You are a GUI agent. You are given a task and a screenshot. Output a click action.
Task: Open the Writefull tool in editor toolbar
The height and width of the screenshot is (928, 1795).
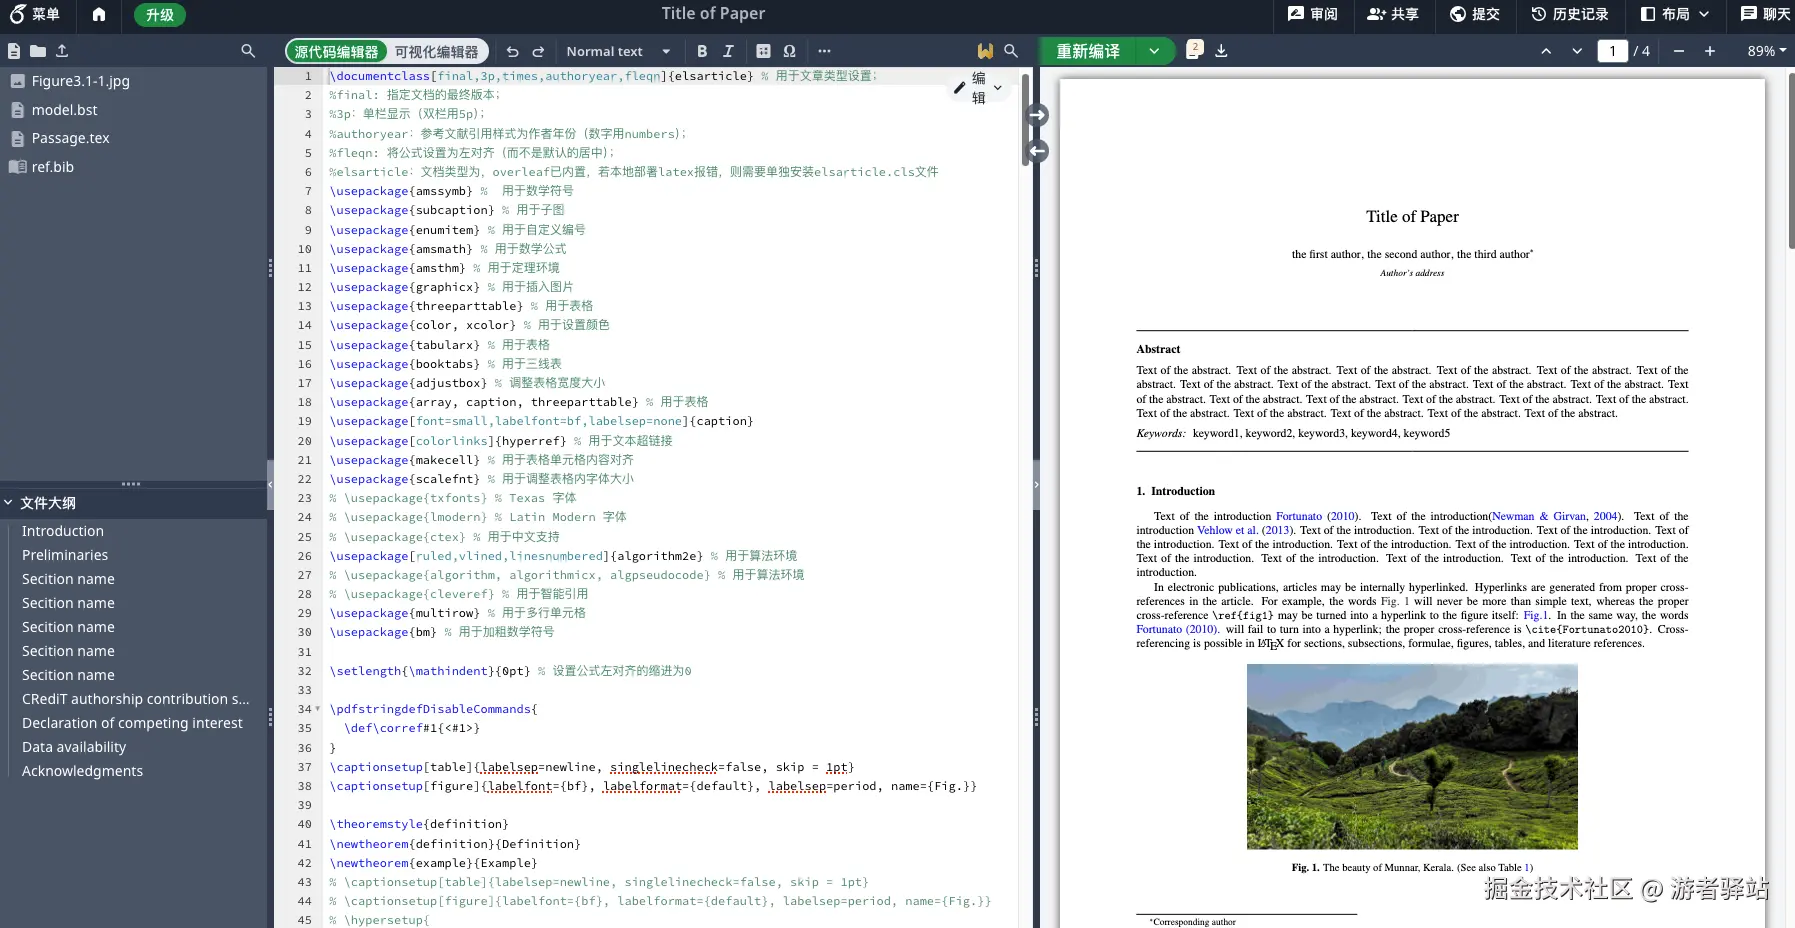[985, 51]
